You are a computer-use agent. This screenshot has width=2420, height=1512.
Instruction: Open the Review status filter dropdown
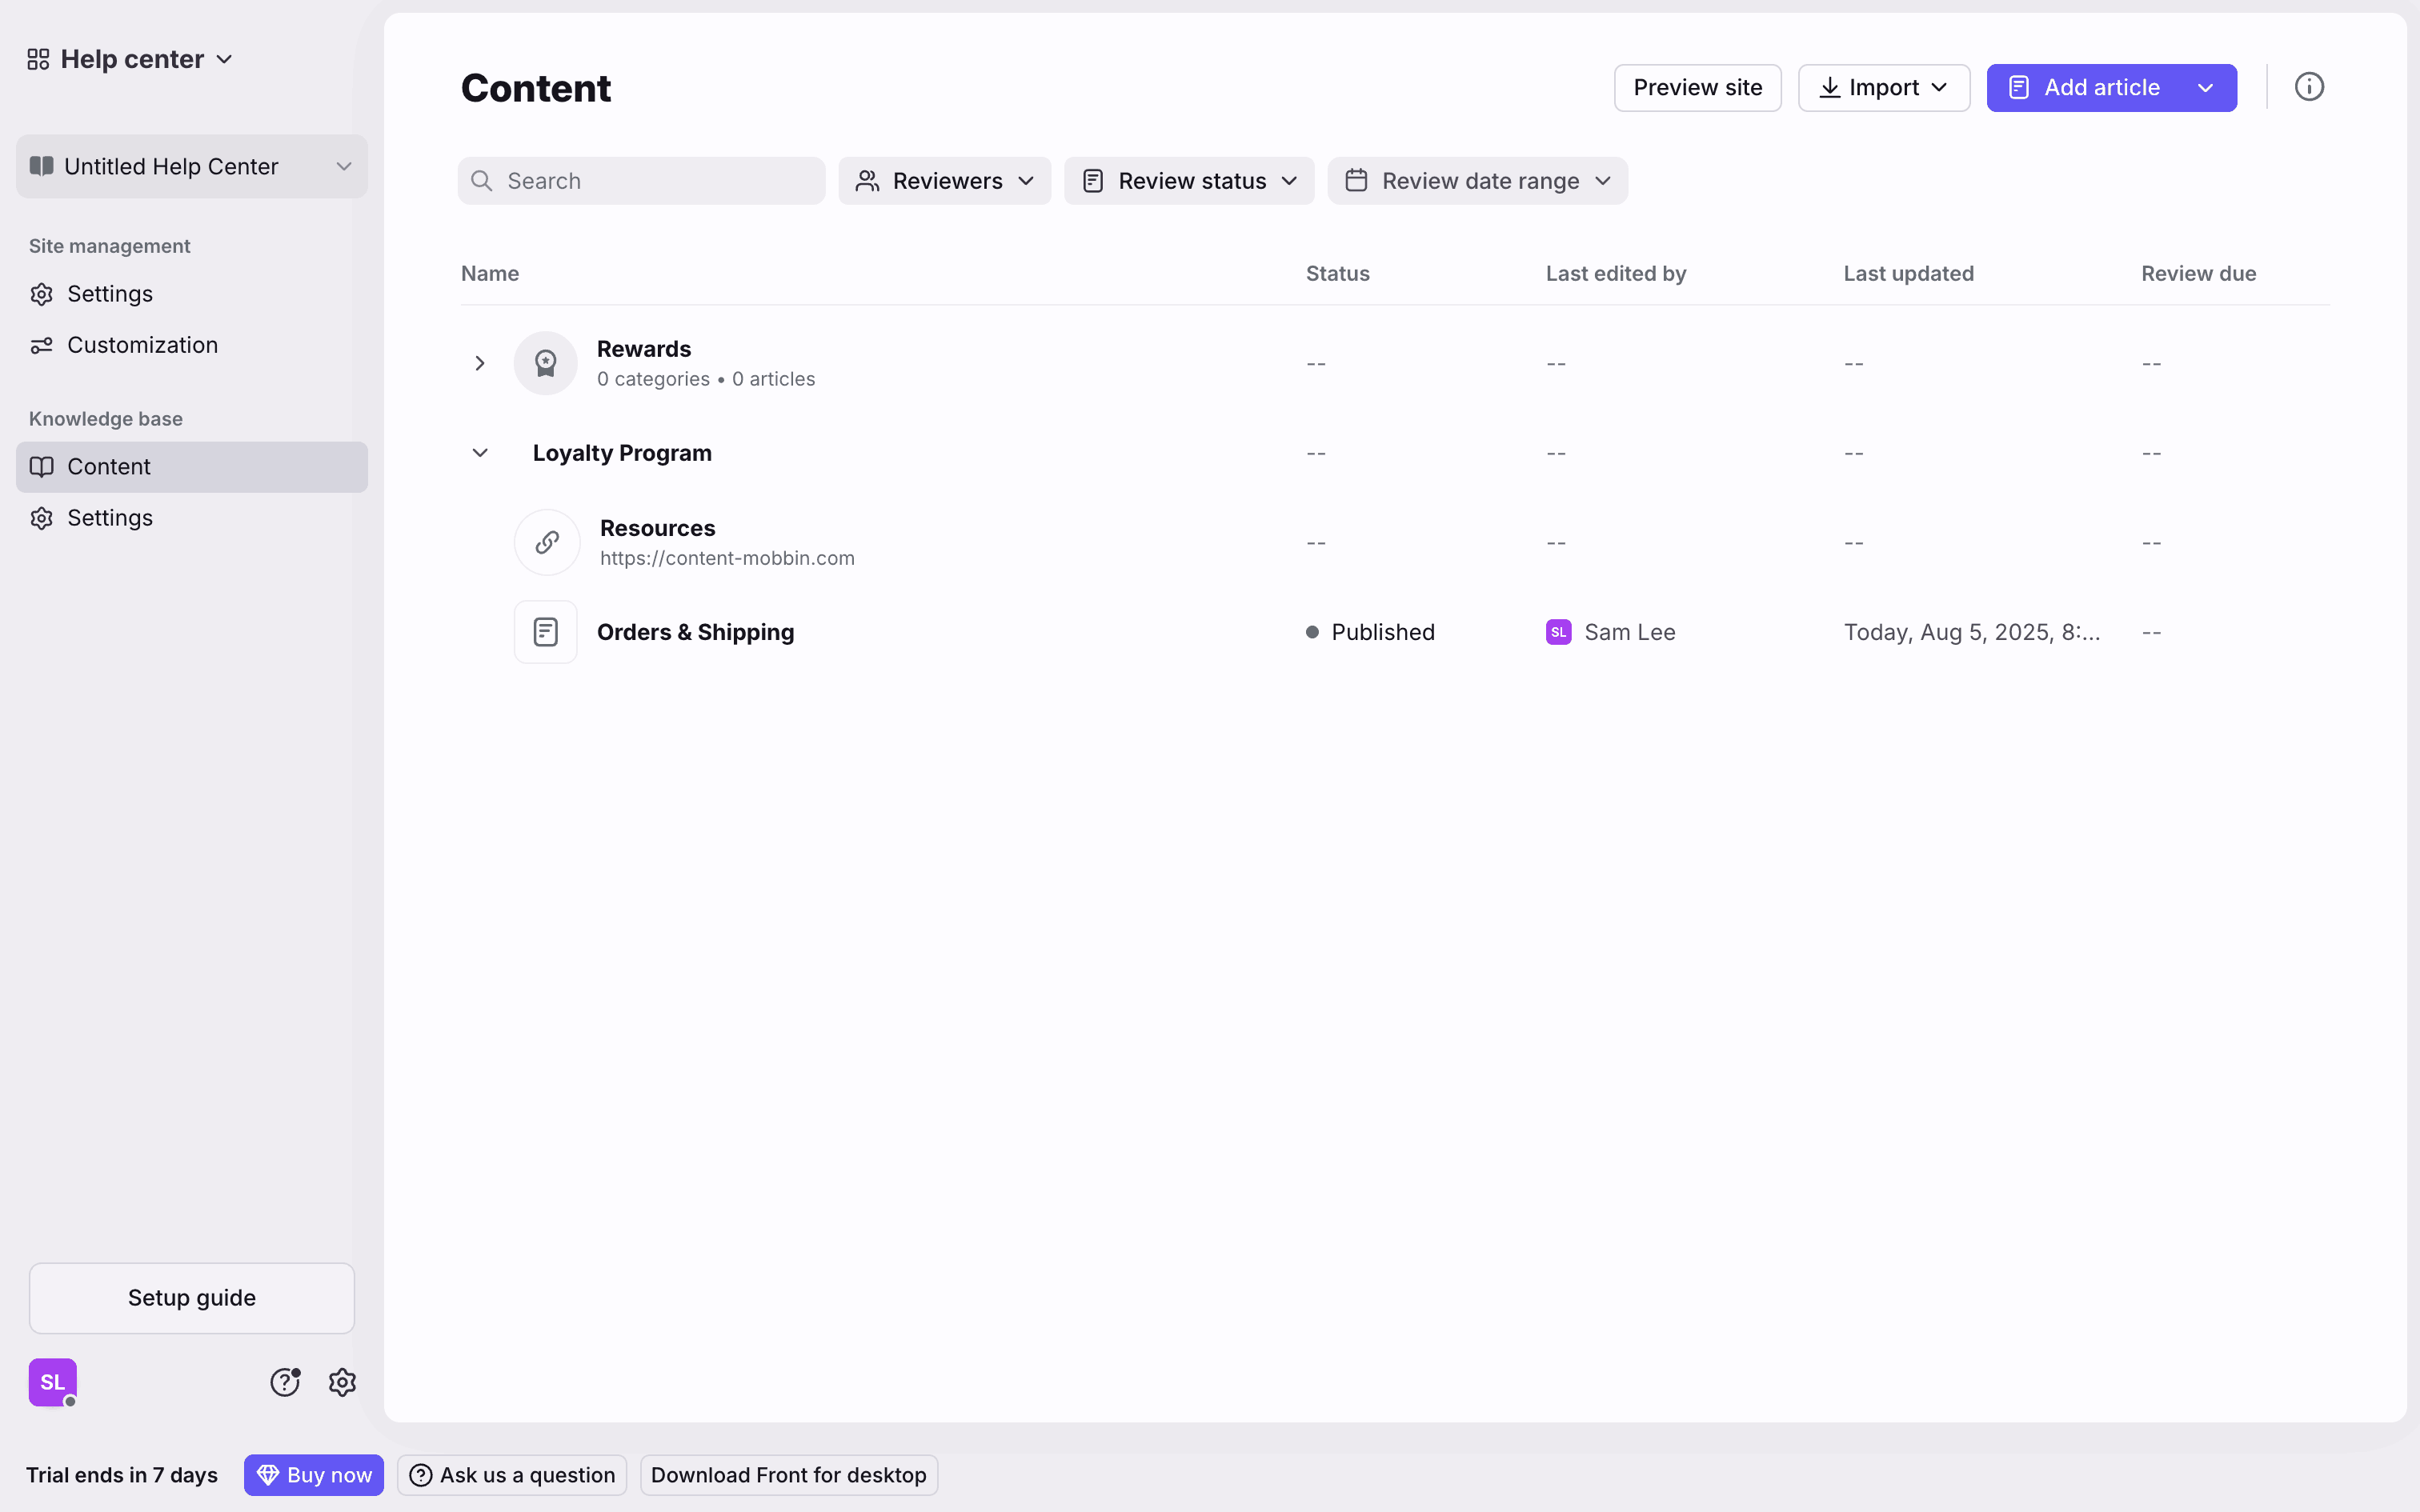[x=1188, y=181]
